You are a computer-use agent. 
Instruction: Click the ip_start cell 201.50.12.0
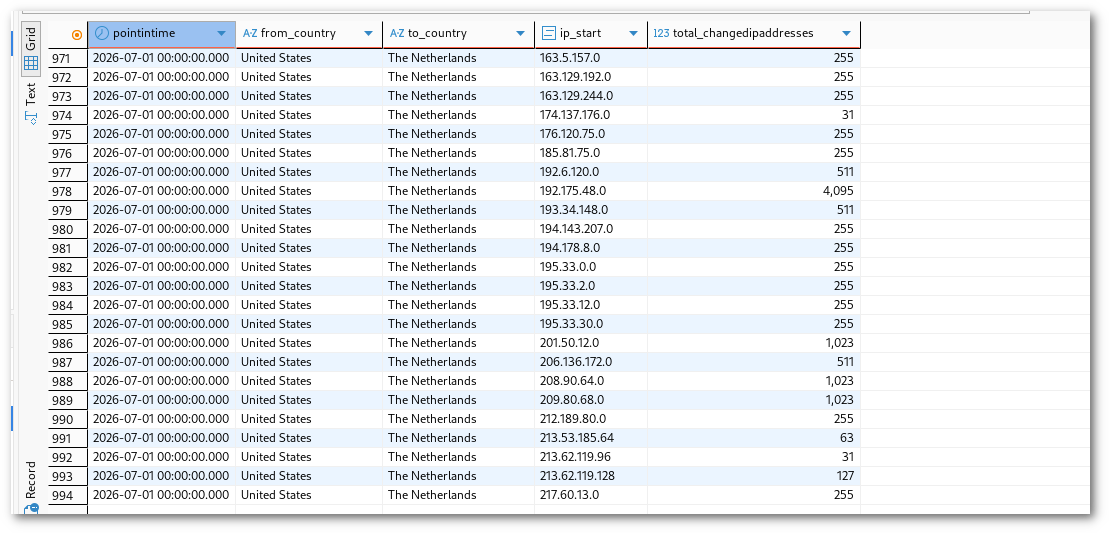click(x=591, y=343)
